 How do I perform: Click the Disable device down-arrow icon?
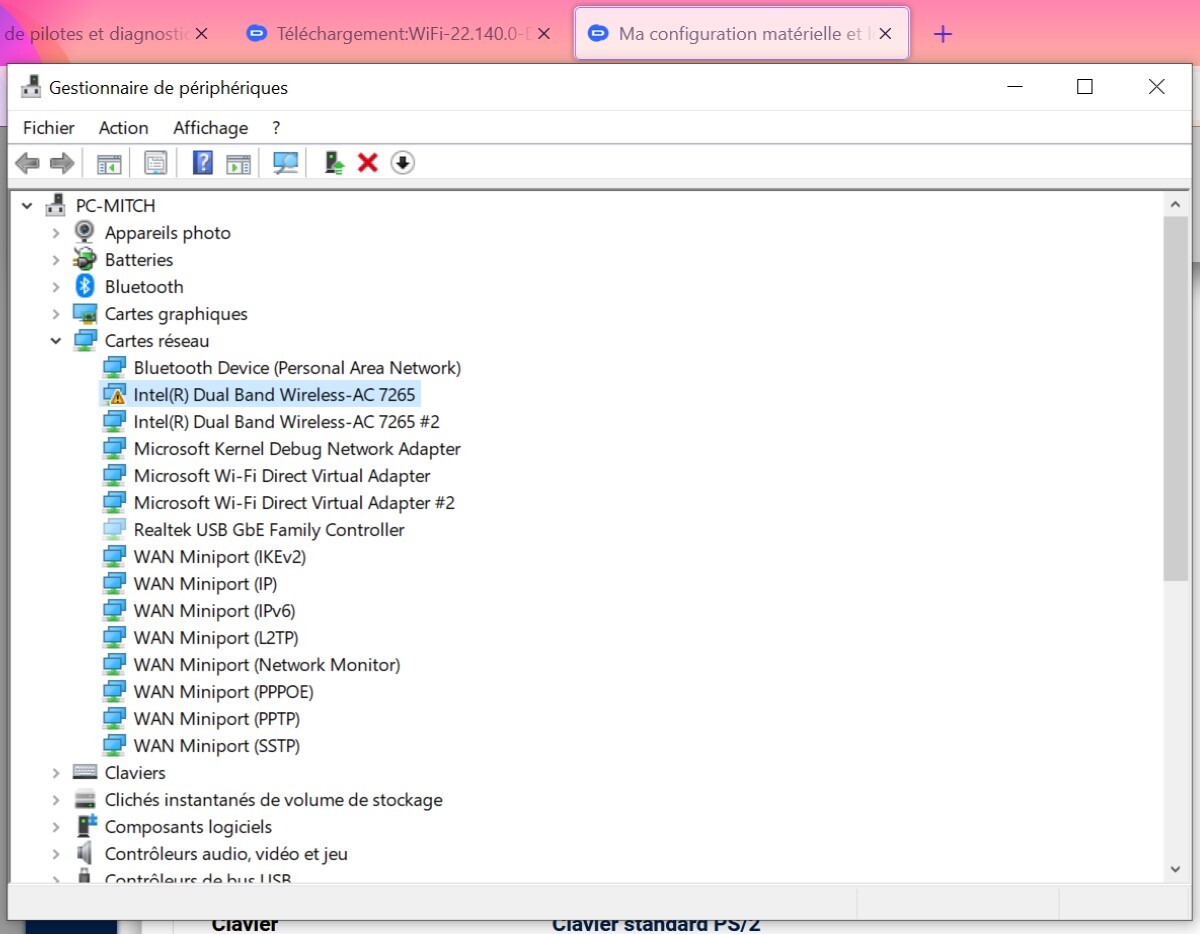click(402, 162)
